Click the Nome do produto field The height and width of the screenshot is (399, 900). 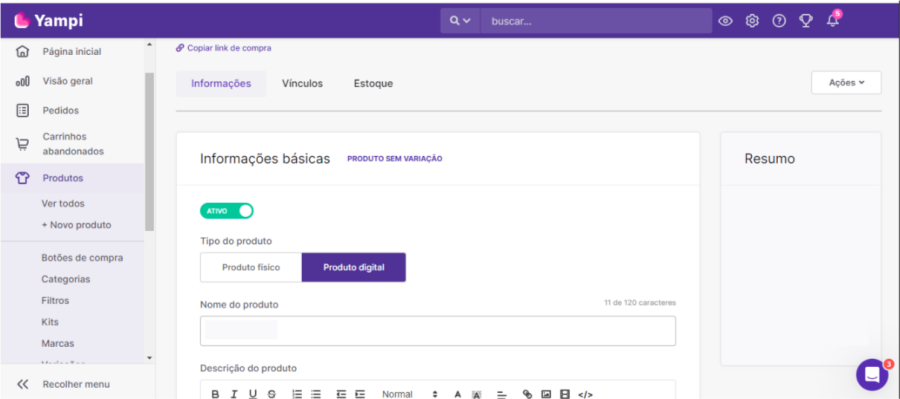tap(438, 331)
